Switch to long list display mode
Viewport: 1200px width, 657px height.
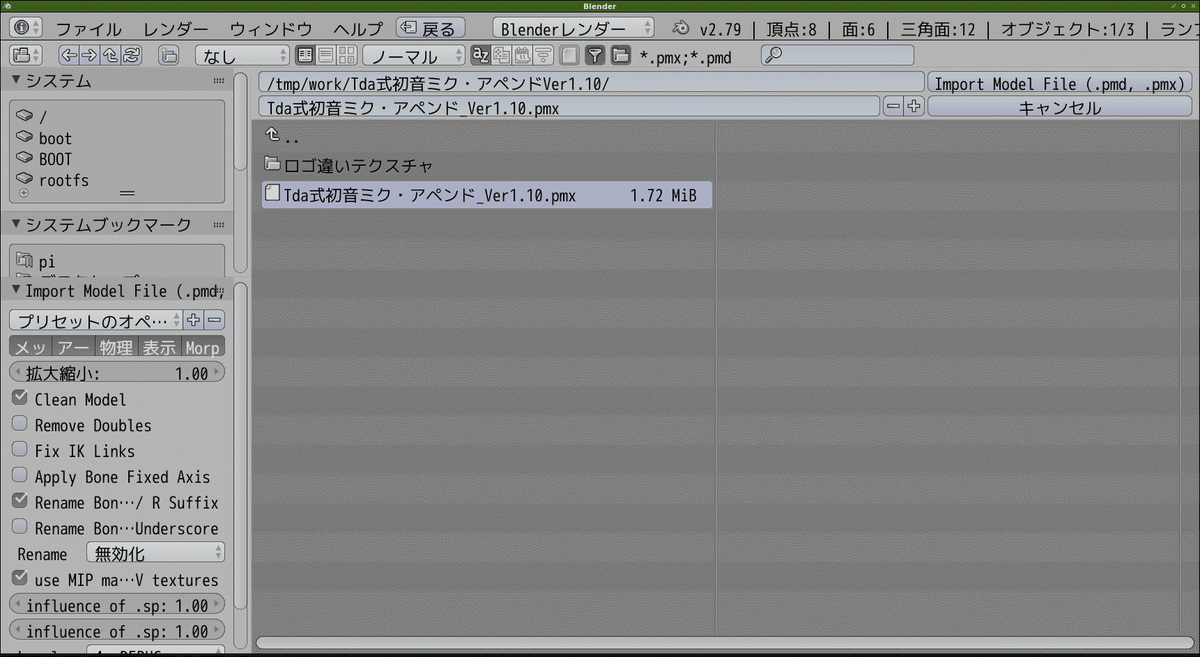point(327,56)
